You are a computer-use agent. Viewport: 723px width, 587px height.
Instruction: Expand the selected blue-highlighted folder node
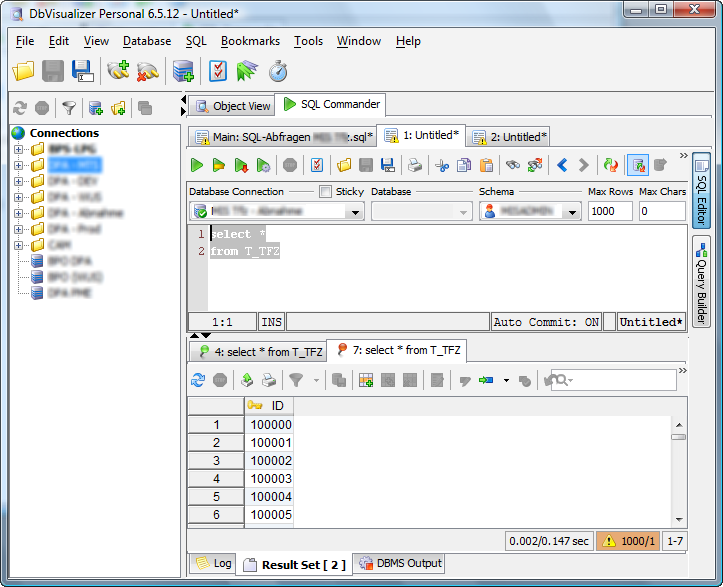click(18, 165)
